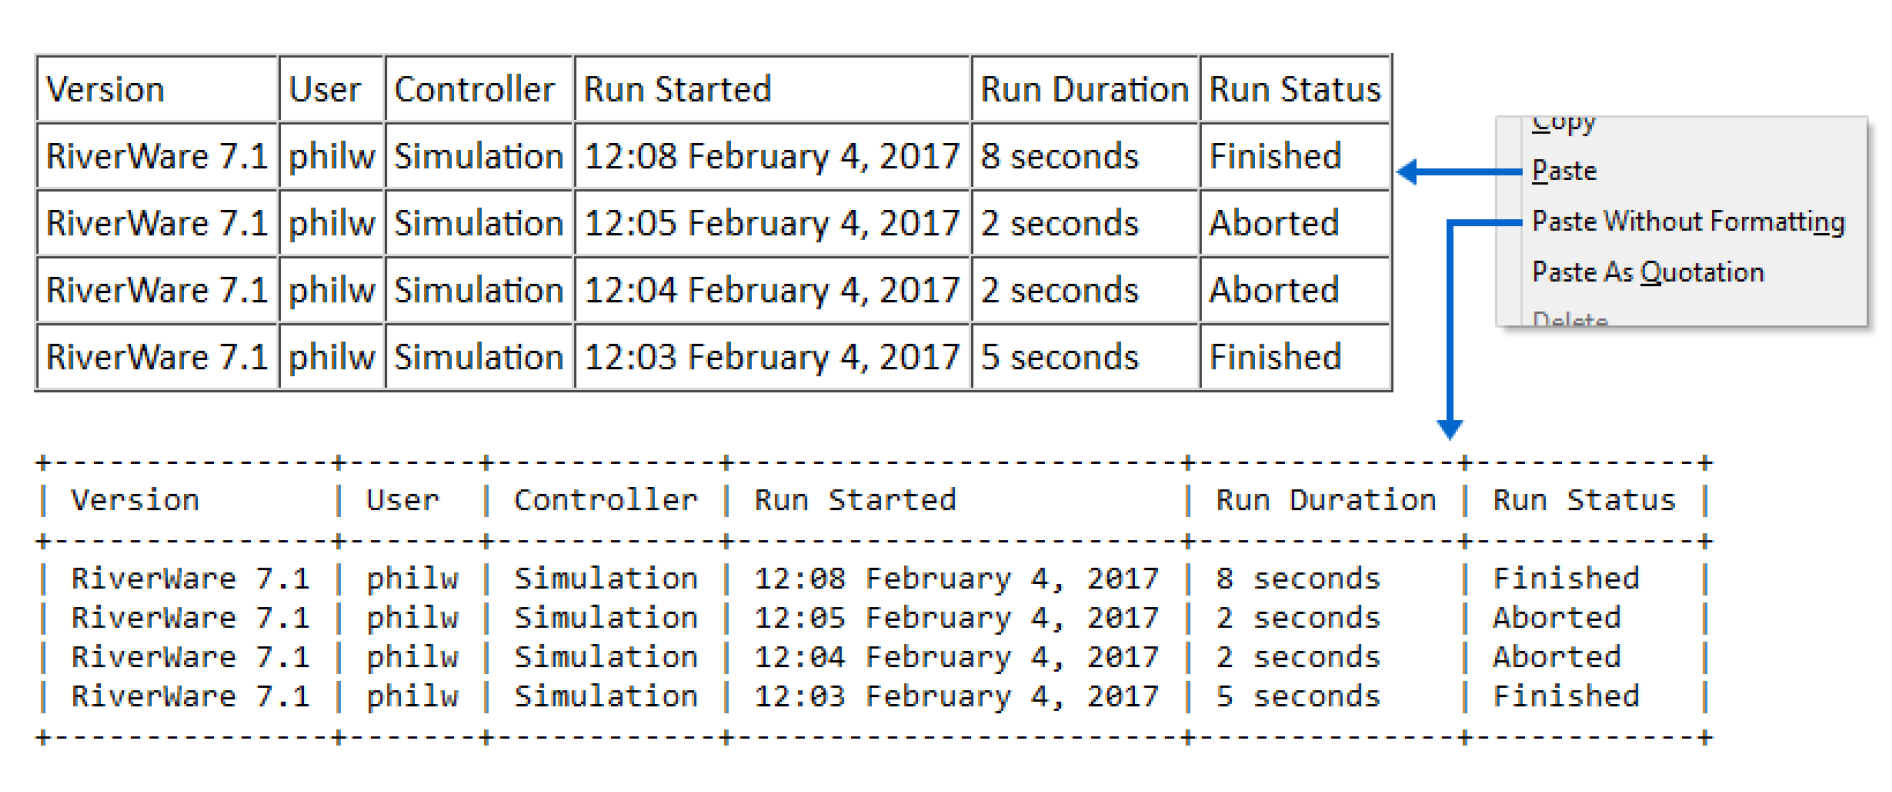This screenshot has width=1892, height=792.
Task: Select the 12:08 February 4 cell in formatted table
Action: pos(771,157)
